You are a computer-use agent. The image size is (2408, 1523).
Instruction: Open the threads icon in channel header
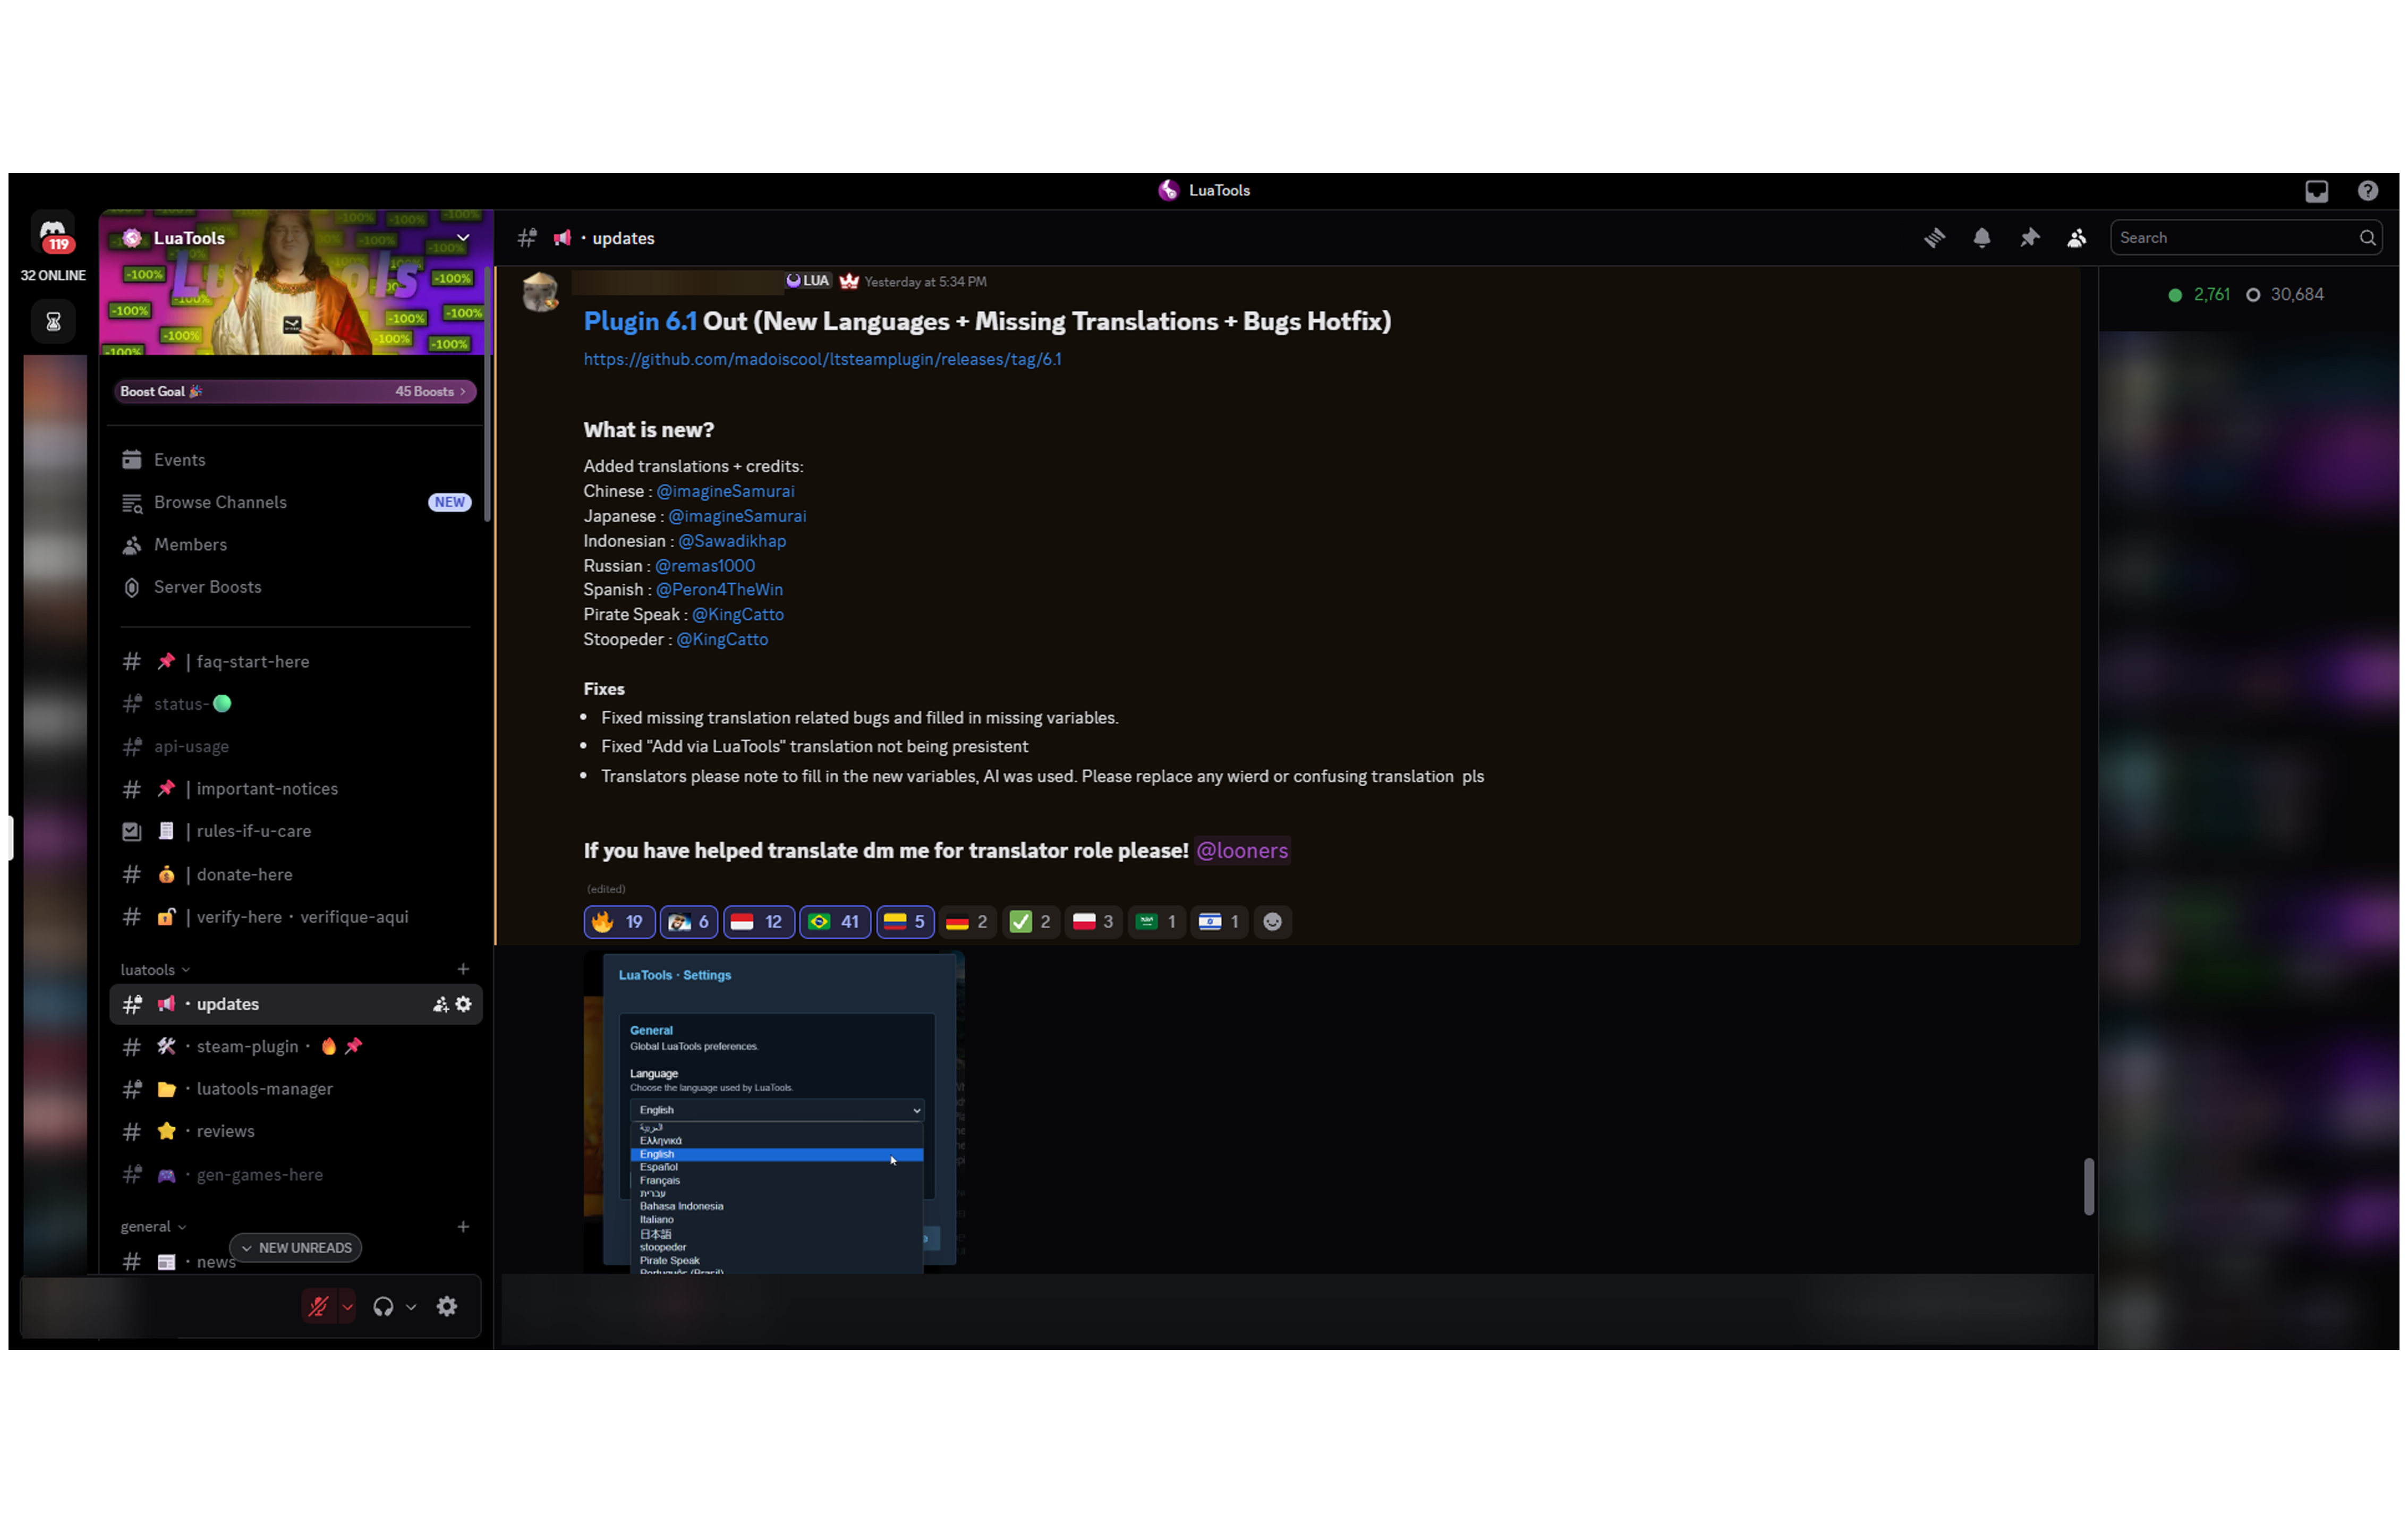[1934, 237]
